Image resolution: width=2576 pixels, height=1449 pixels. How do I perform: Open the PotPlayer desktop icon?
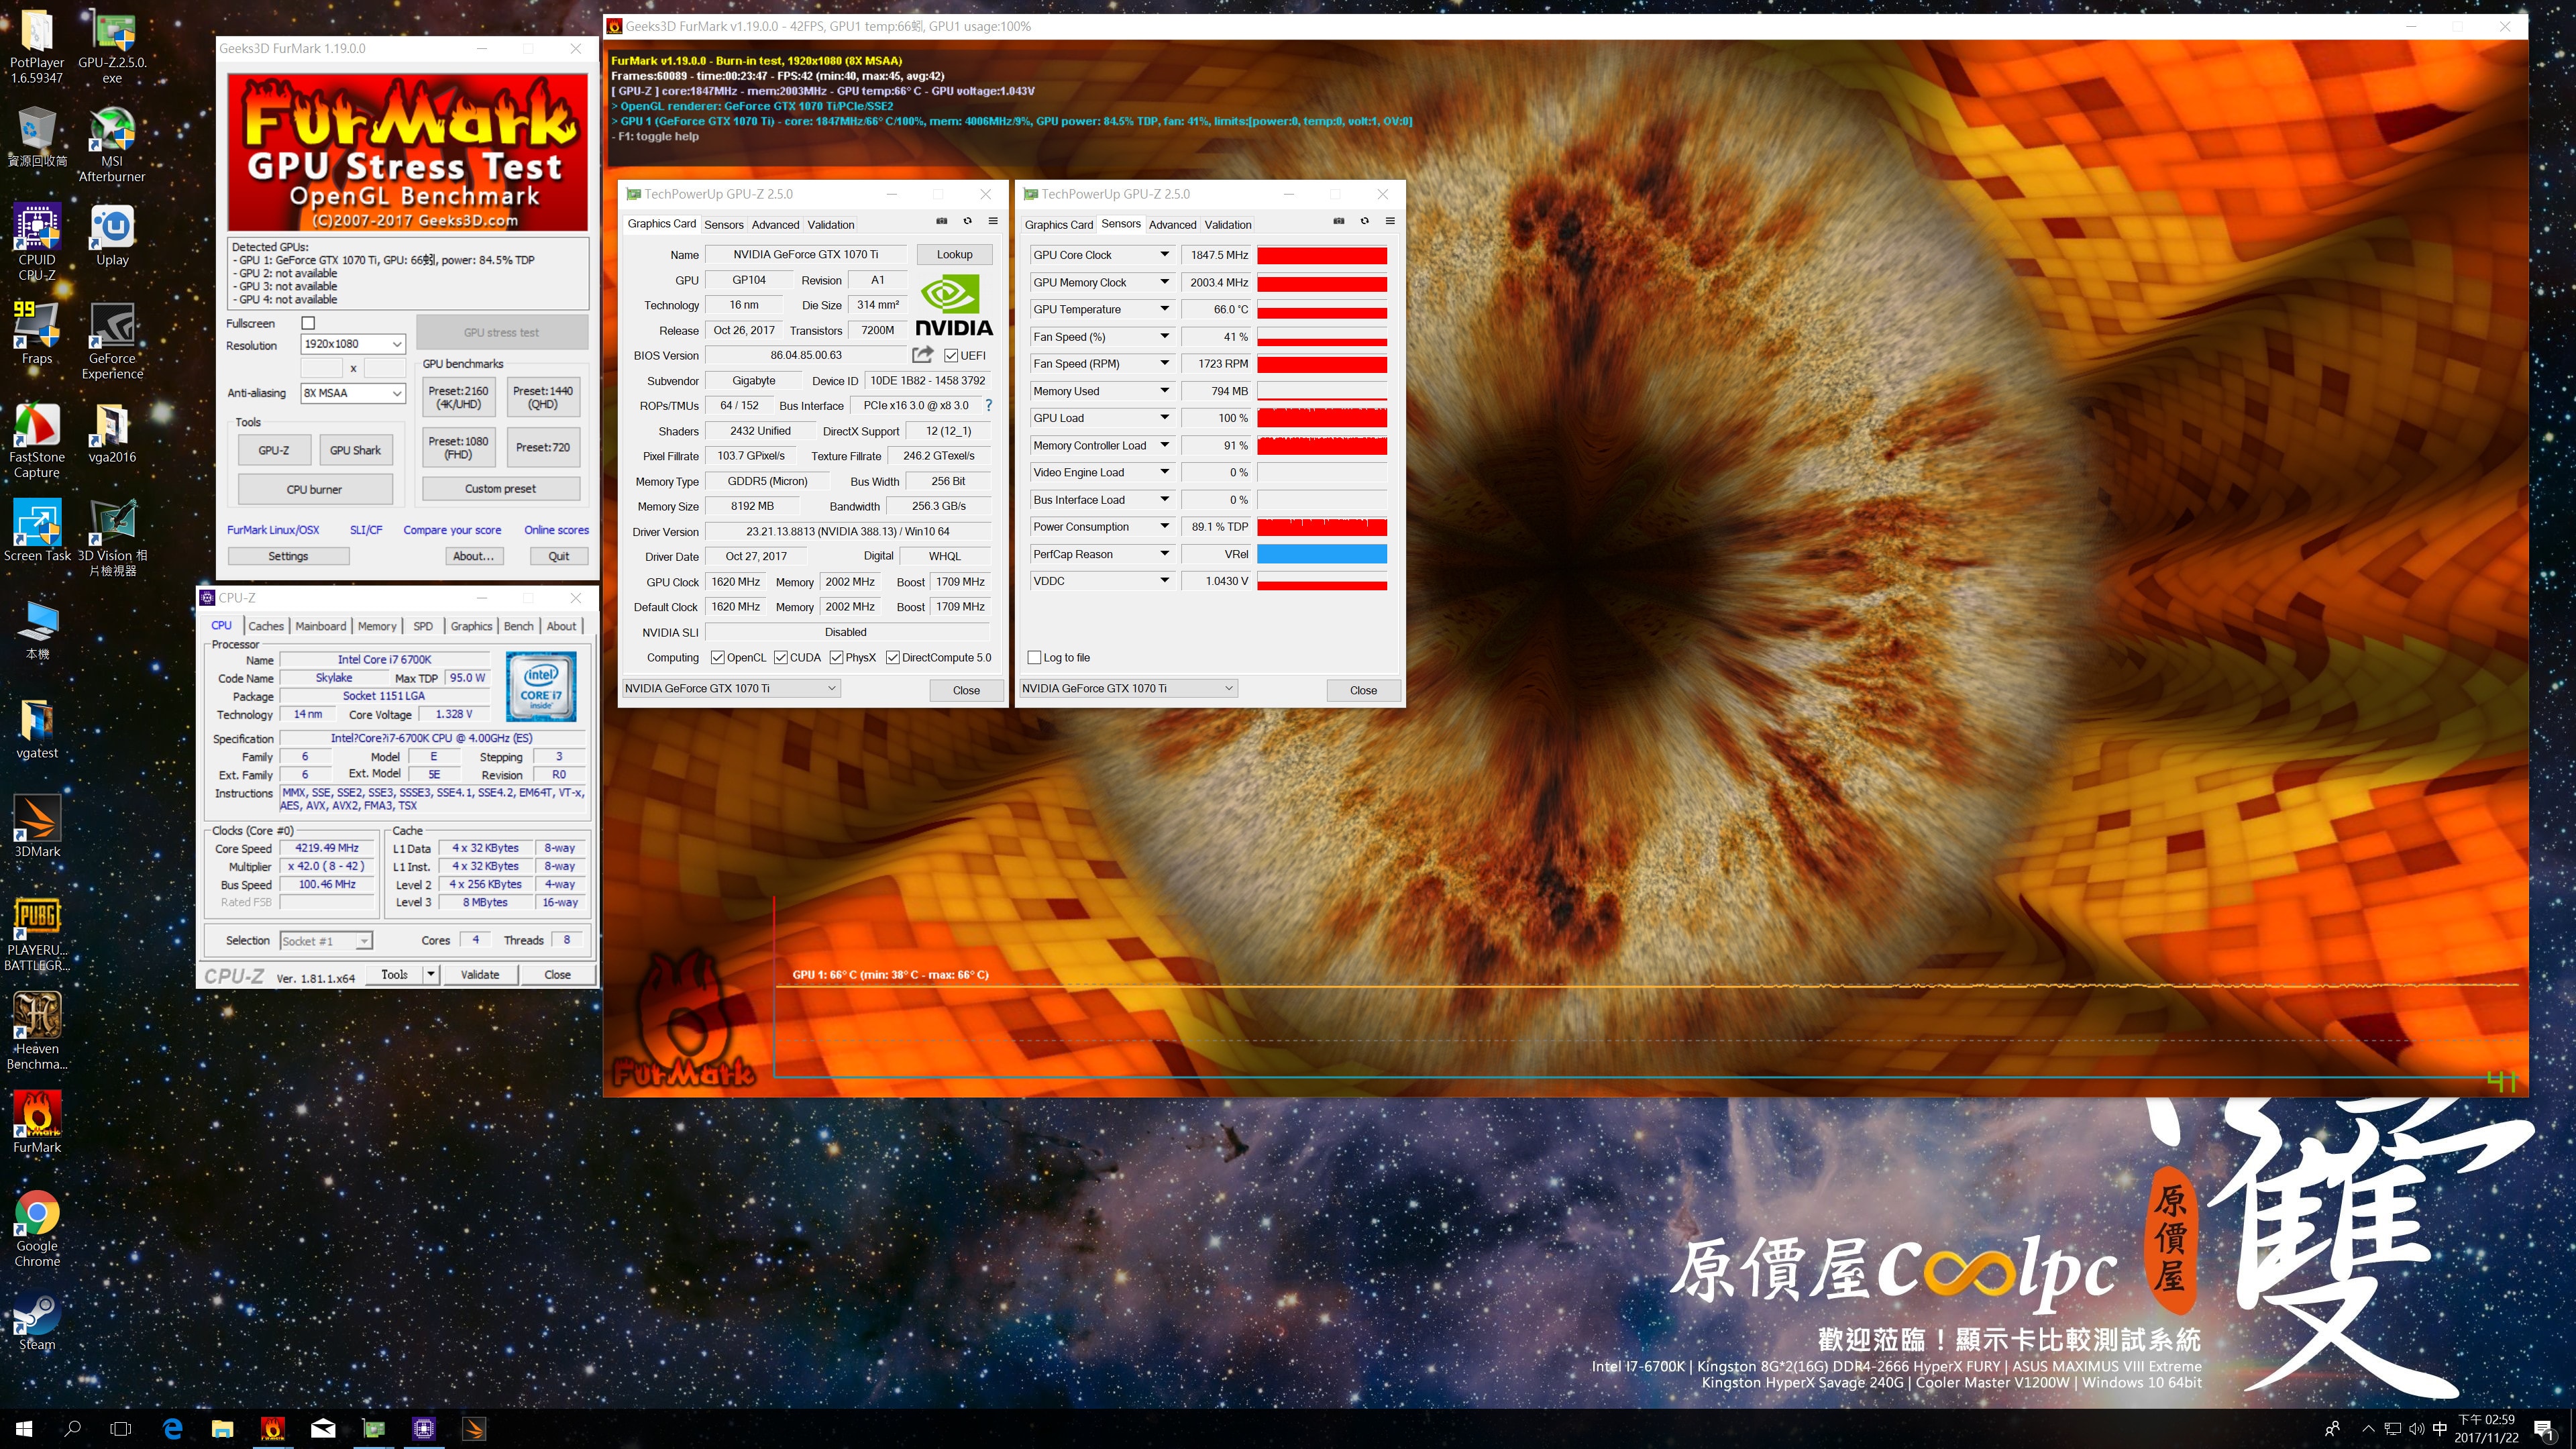point(37,46)
